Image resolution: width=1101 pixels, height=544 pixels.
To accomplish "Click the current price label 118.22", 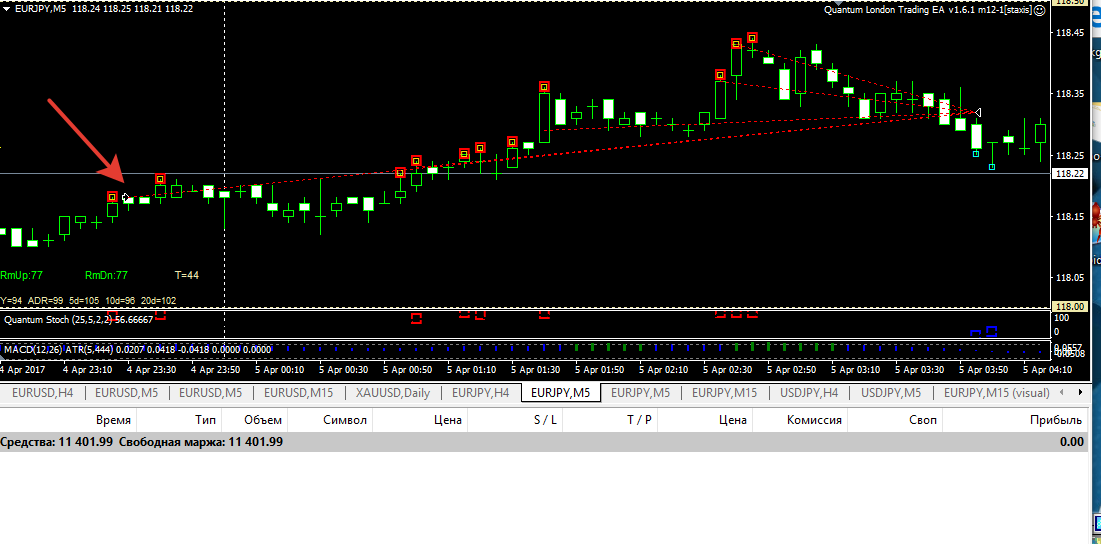I will (1069, 173).
